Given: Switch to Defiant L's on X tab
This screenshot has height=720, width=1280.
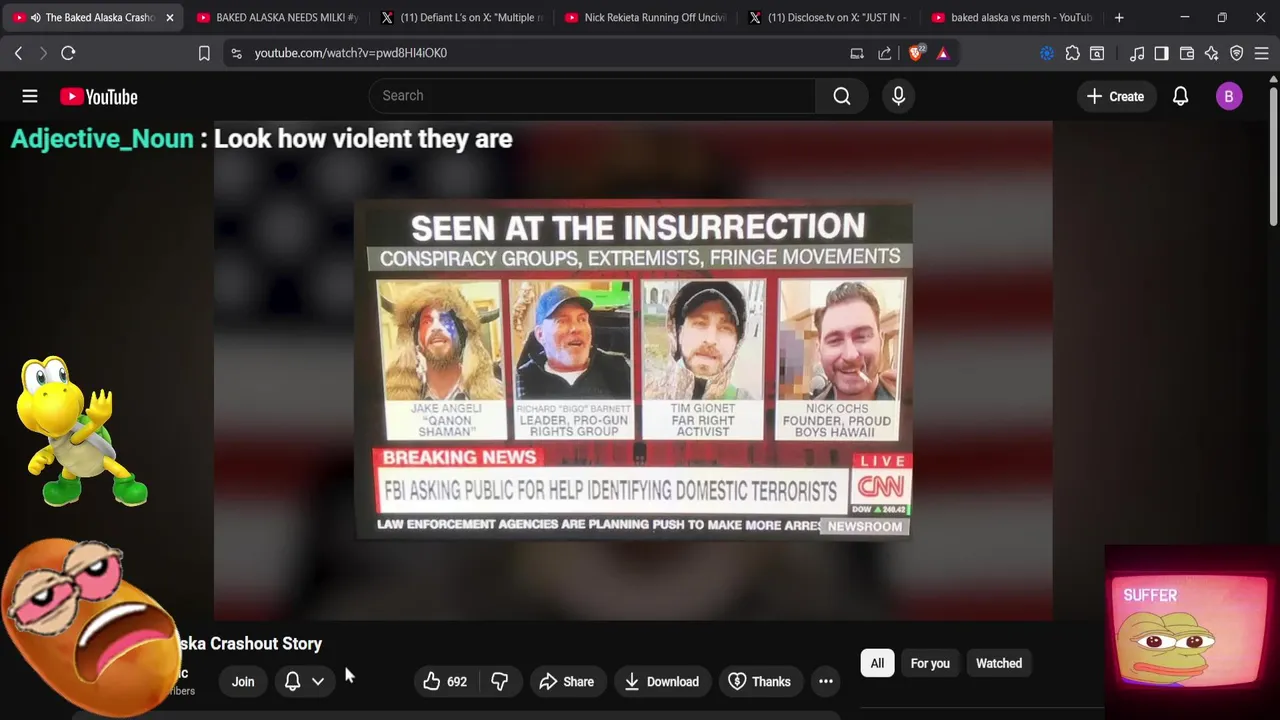Looking at the screenshot, I should click(462, 17).
